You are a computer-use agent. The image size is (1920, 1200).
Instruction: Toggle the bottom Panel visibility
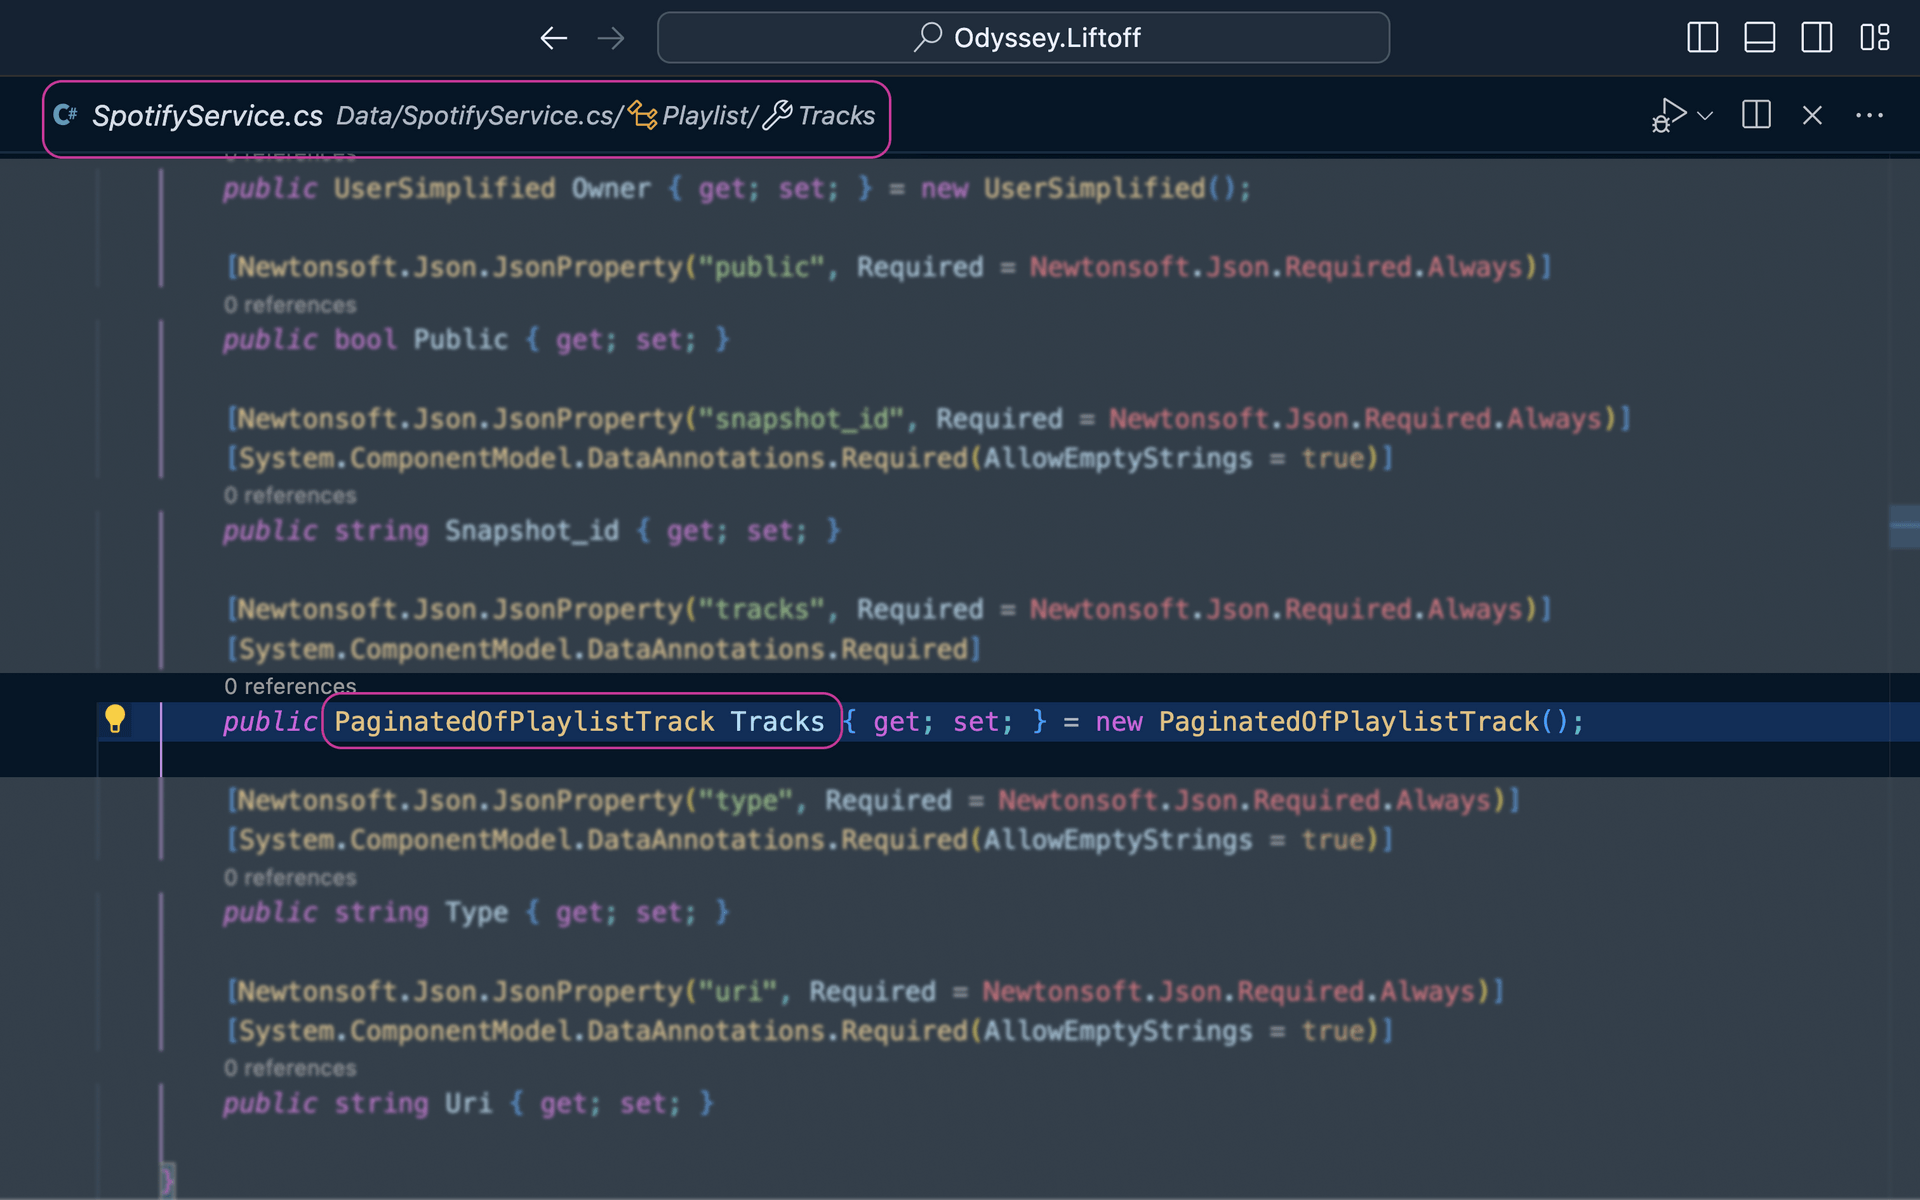(x=1760, y=37)
